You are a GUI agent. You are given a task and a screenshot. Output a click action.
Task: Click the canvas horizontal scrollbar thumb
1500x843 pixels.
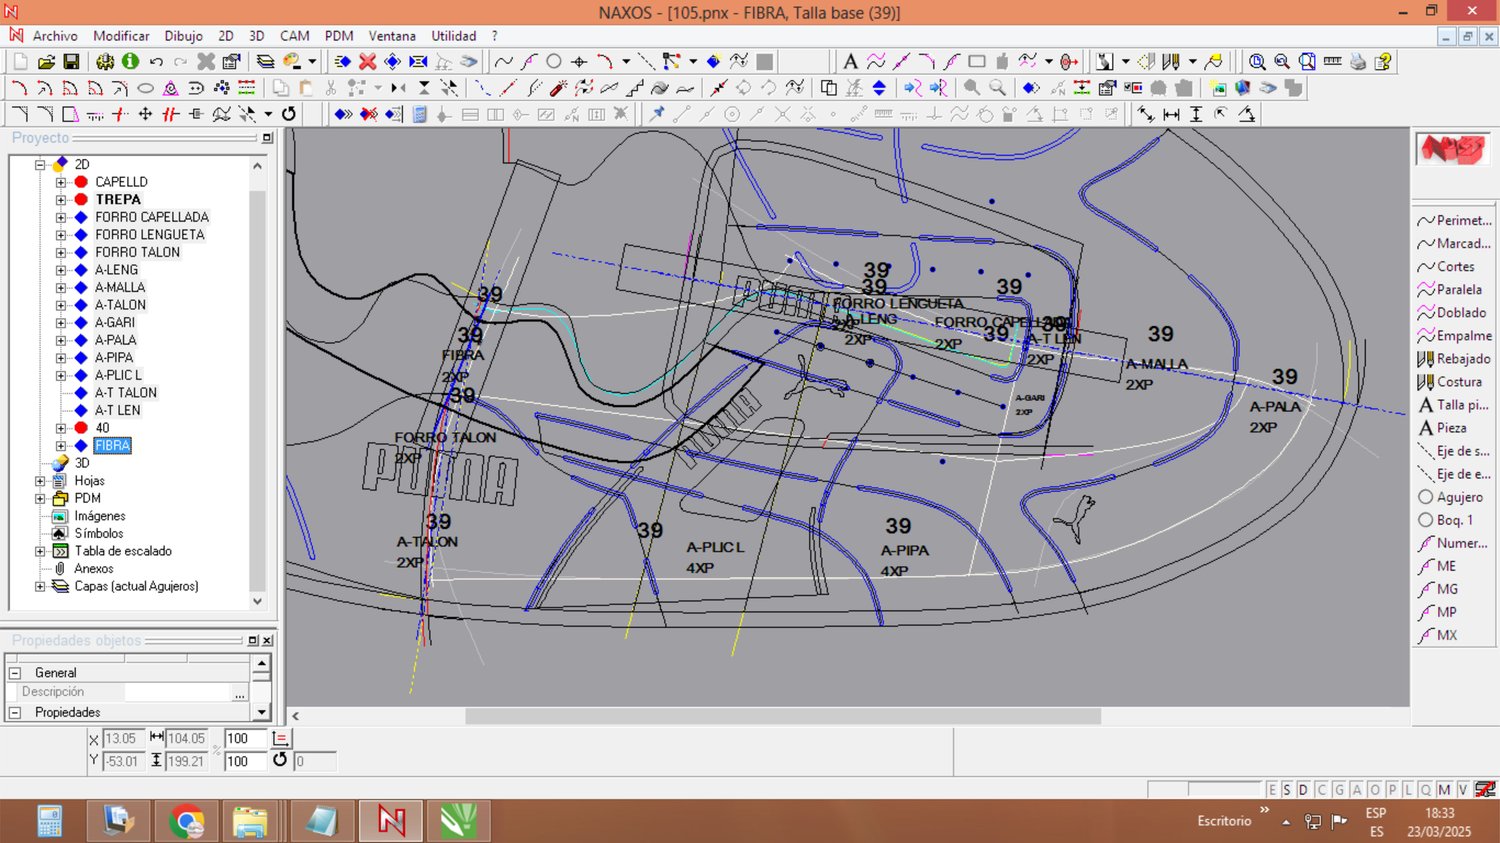[782, 716]
